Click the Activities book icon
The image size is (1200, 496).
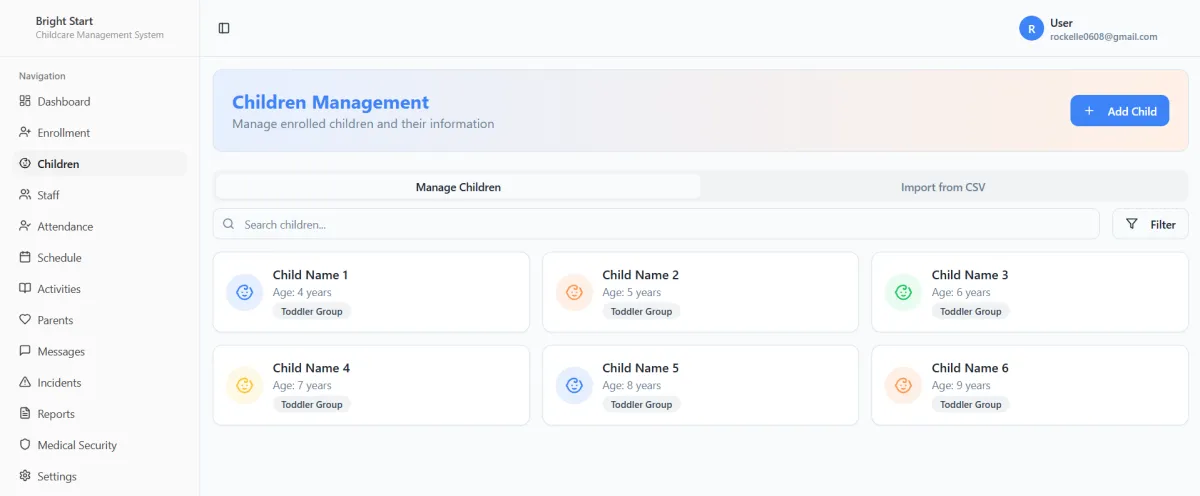tap(25, 288)
